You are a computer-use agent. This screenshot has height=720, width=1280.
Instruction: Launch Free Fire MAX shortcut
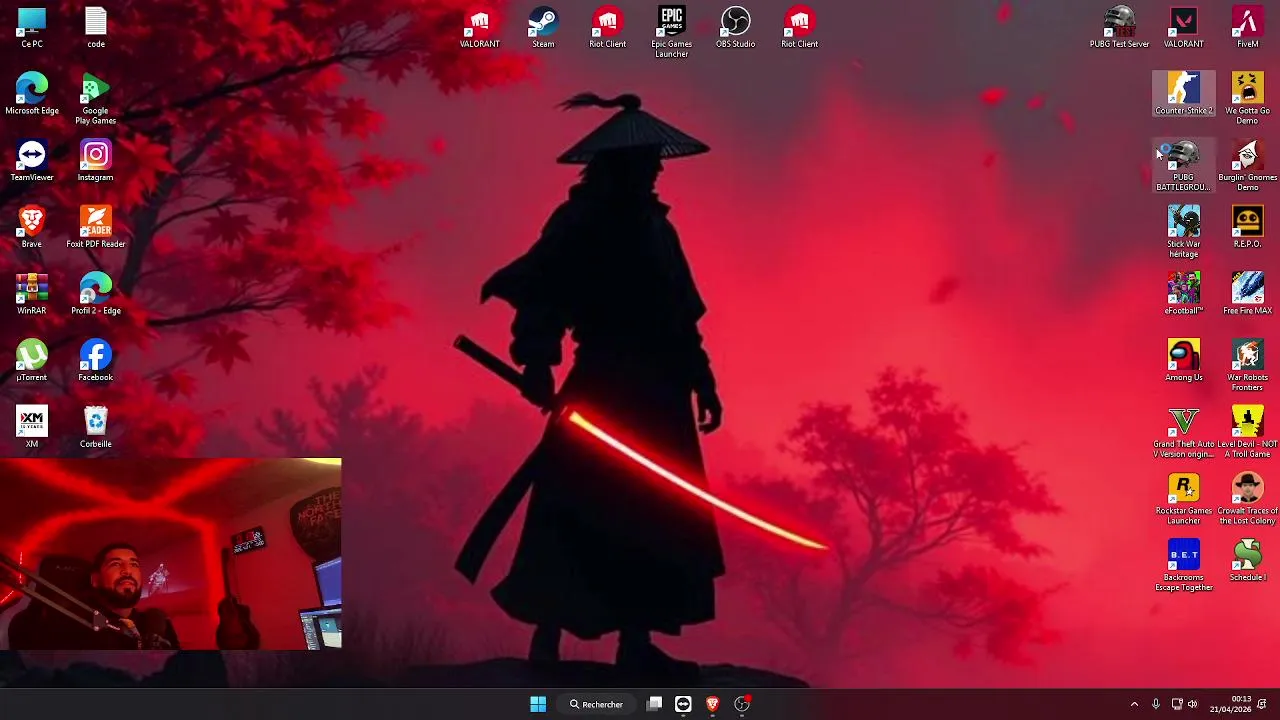(x=1248, y=295)
